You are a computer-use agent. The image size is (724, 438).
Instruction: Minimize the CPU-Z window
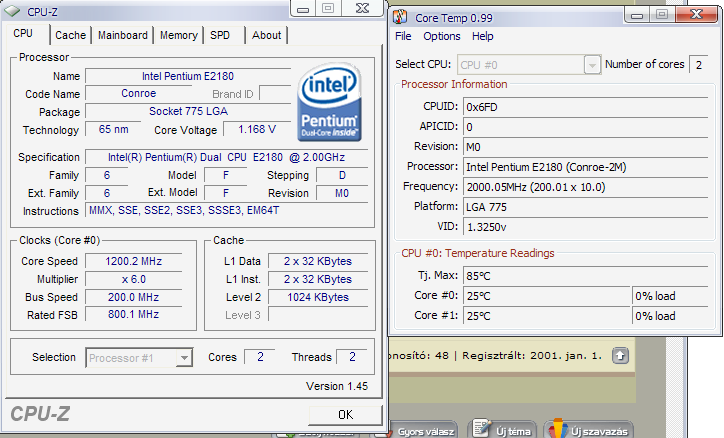(303, 9)
